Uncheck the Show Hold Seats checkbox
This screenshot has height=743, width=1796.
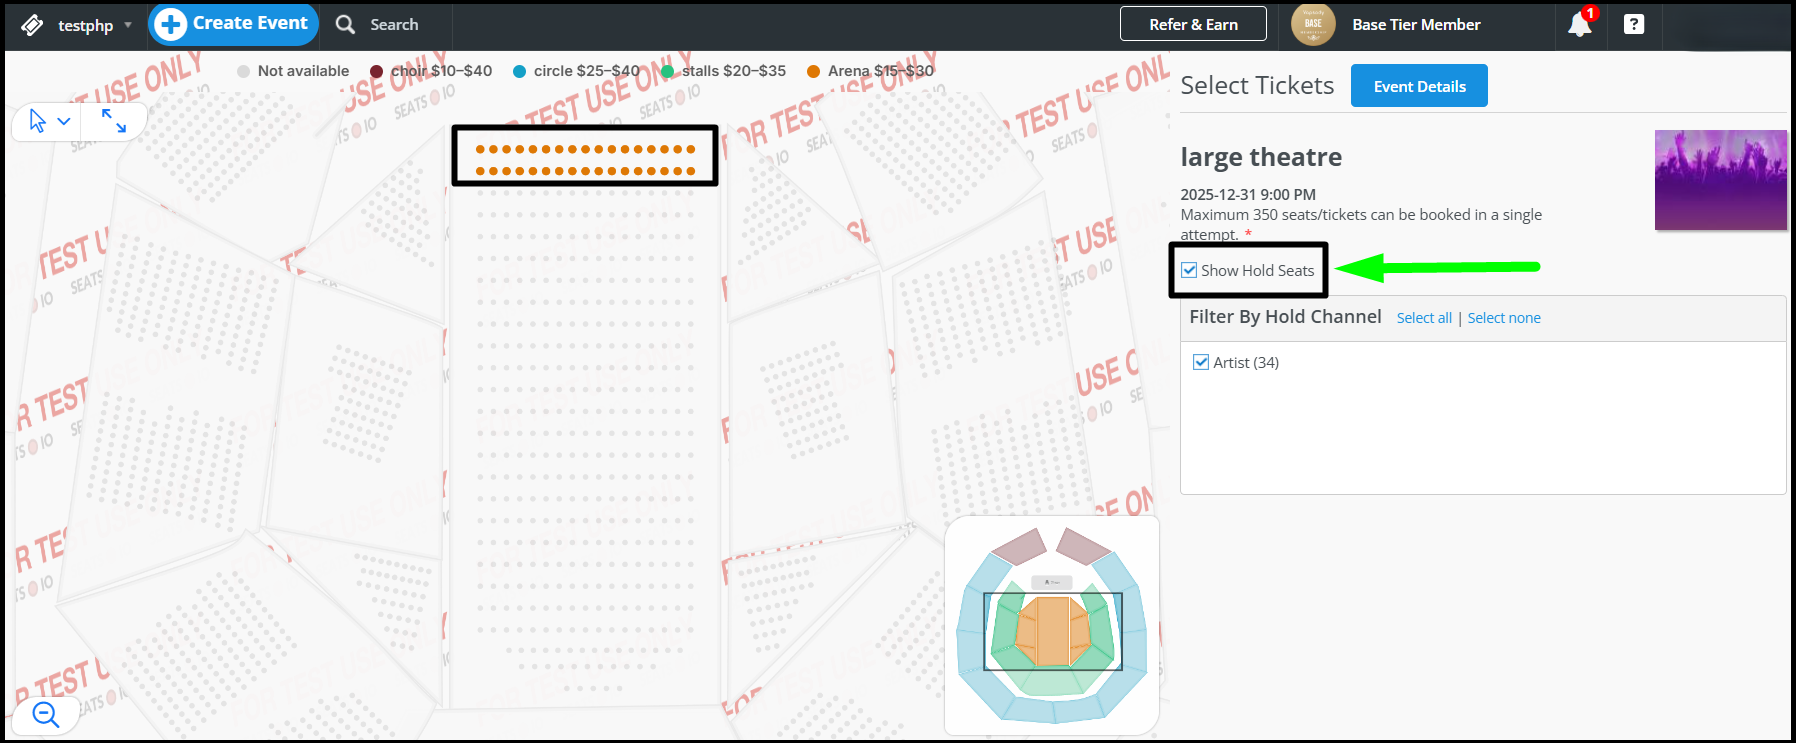click(1189, 270)
